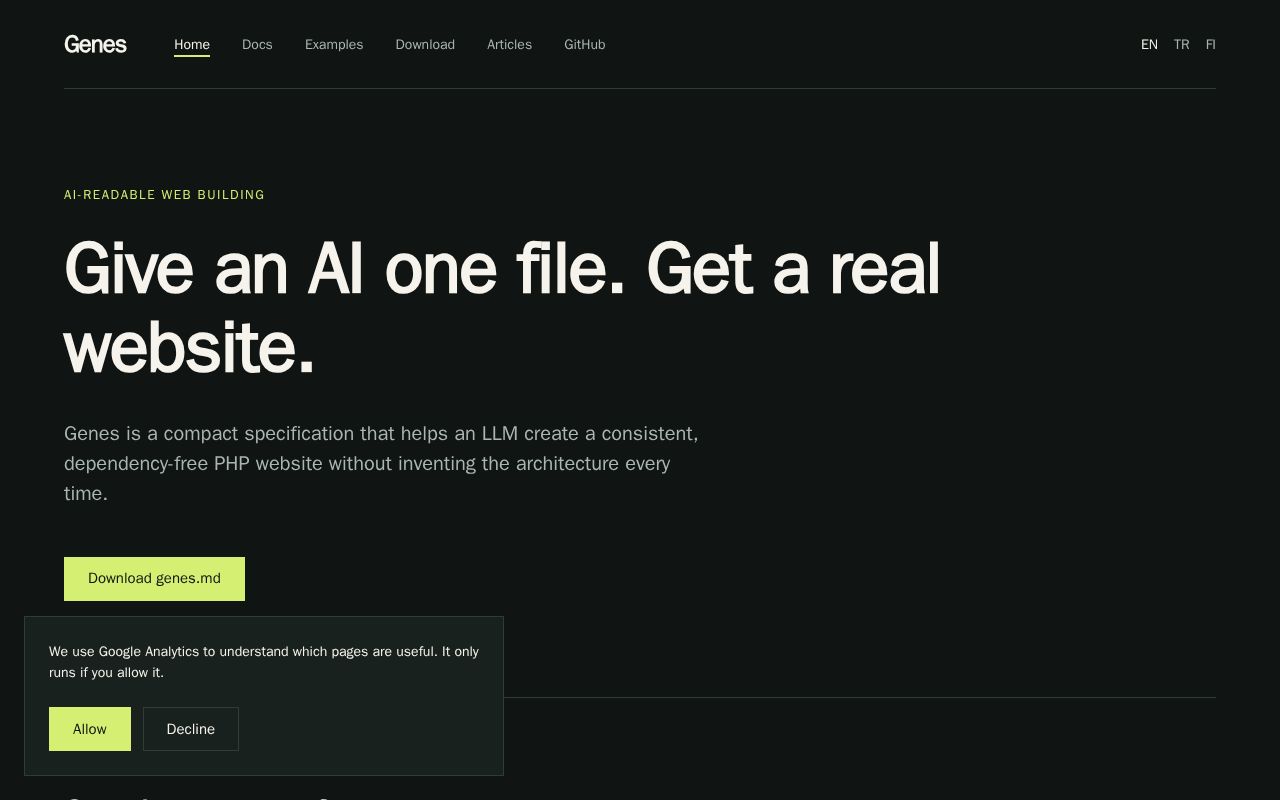
Task: Visit the GitHub link in the navigation
Action: coord(584,45)
